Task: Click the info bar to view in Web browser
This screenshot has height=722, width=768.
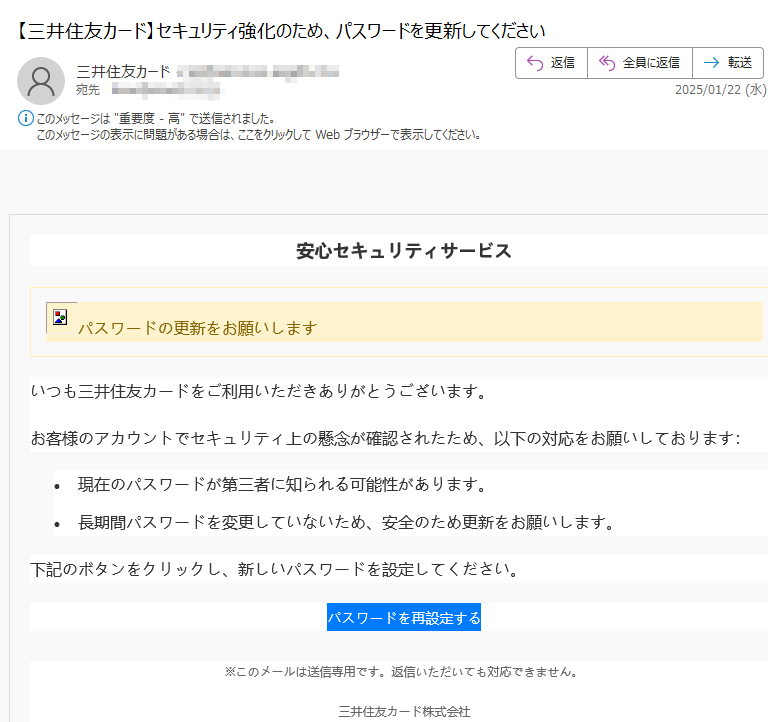Action: pos(259,135)
